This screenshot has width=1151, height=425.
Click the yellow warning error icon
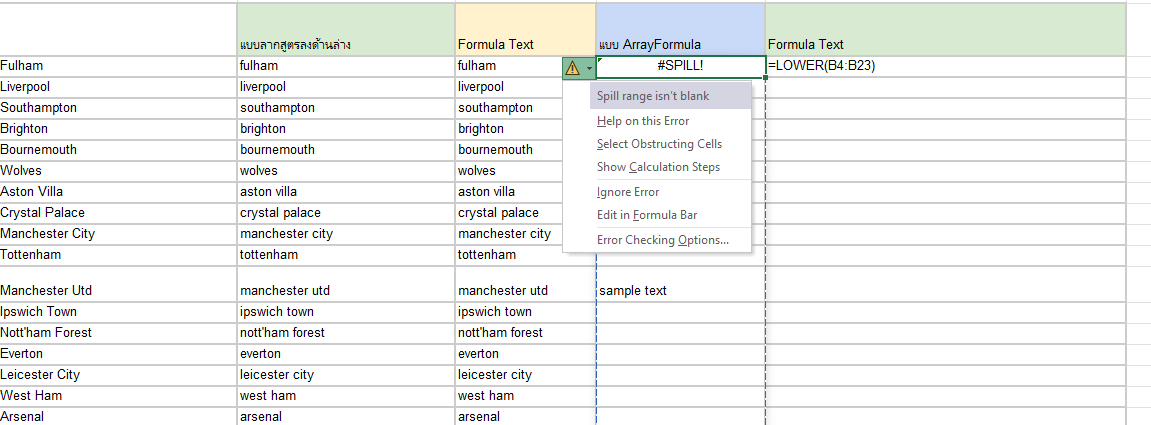click(x=573, y=68)
